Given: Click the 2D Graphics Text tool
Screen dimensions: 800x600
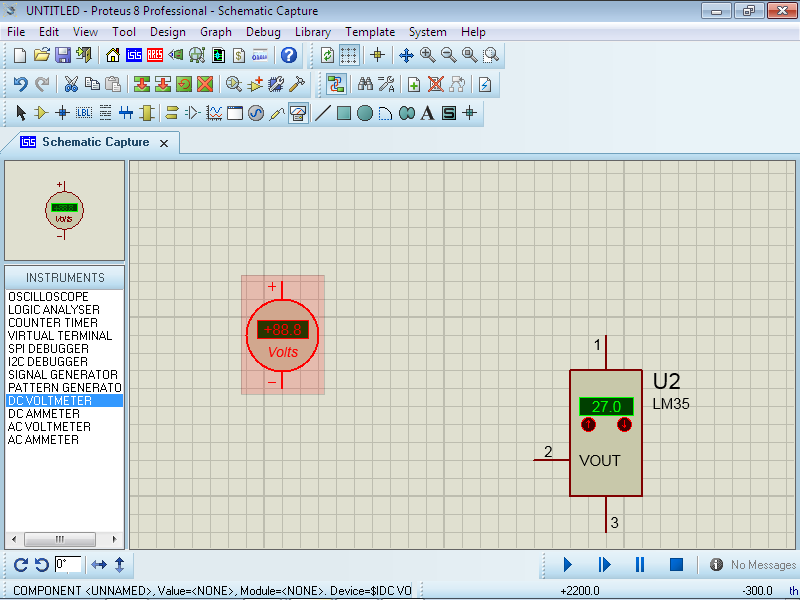Looking at the screenshot, I should coord(427,113).
